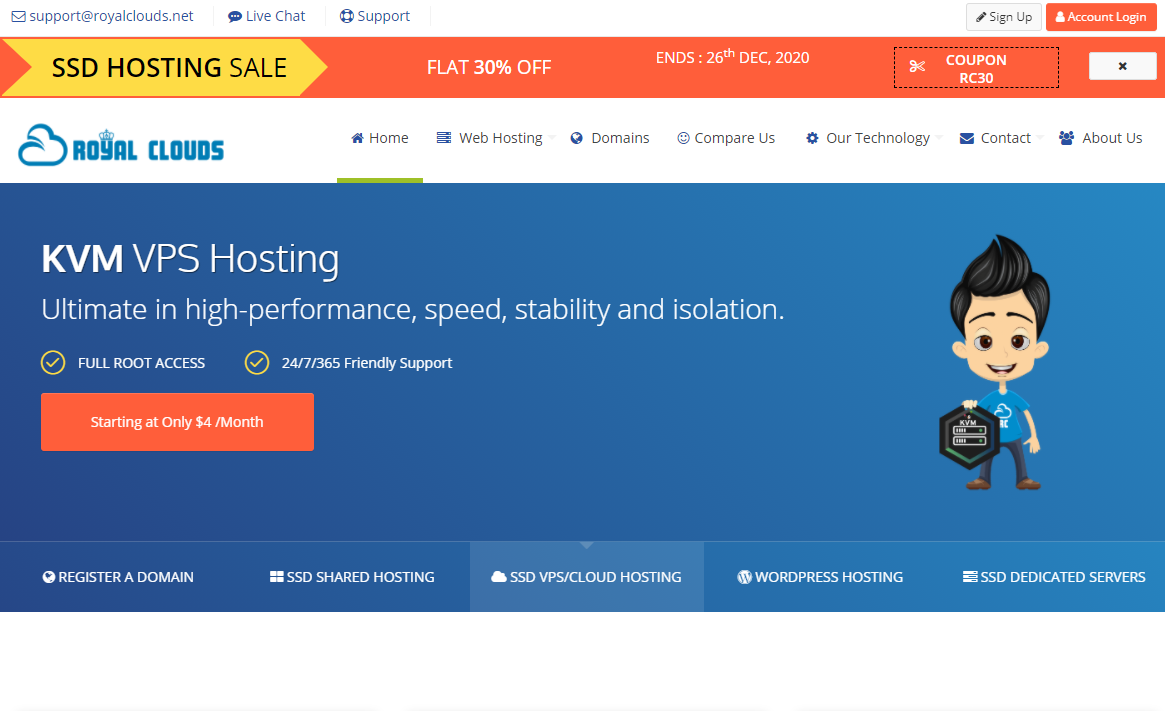Image resolution: width=1165 pixels, height=711 pixels.
Task: Click the Account Login button
Action: click(x=1101, y=17)
